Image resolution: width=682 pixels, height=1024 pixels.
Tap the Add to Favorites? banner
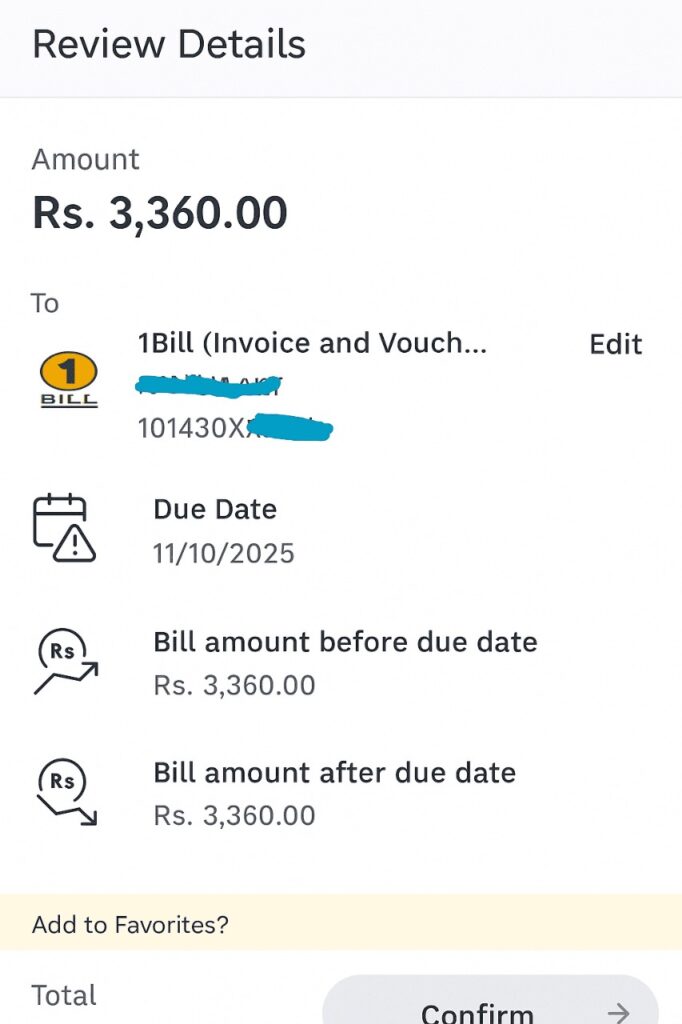(130, 924)
